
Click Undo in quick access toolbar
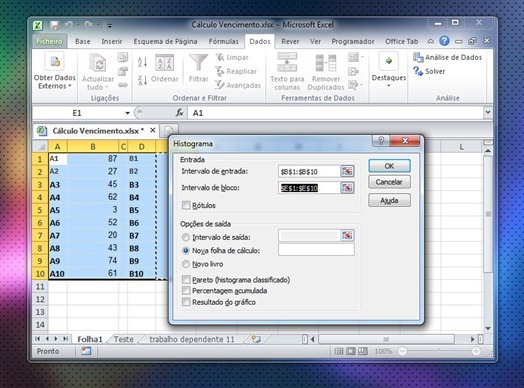coord(69,25)
